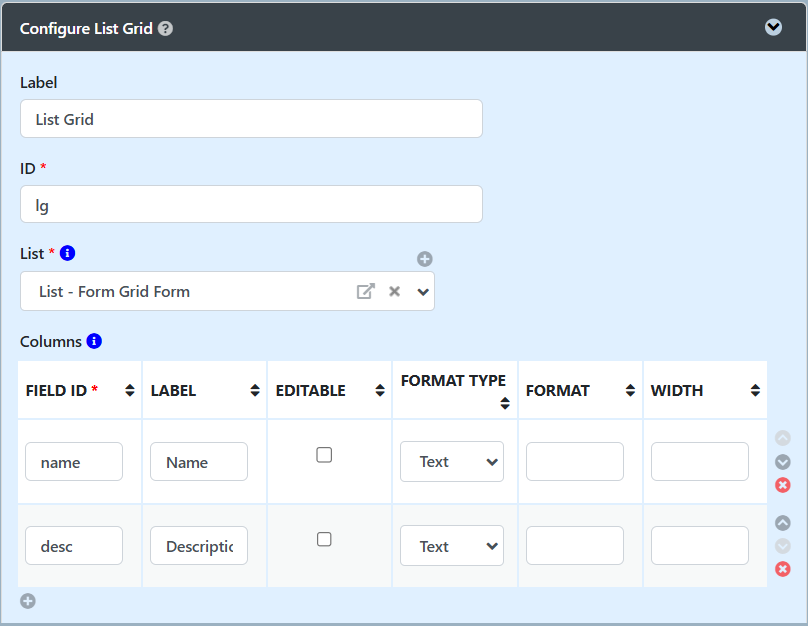Show the Columns info tooltip icon
The image size is (808, 626).
pyautogui.click(x=94, y=341)
